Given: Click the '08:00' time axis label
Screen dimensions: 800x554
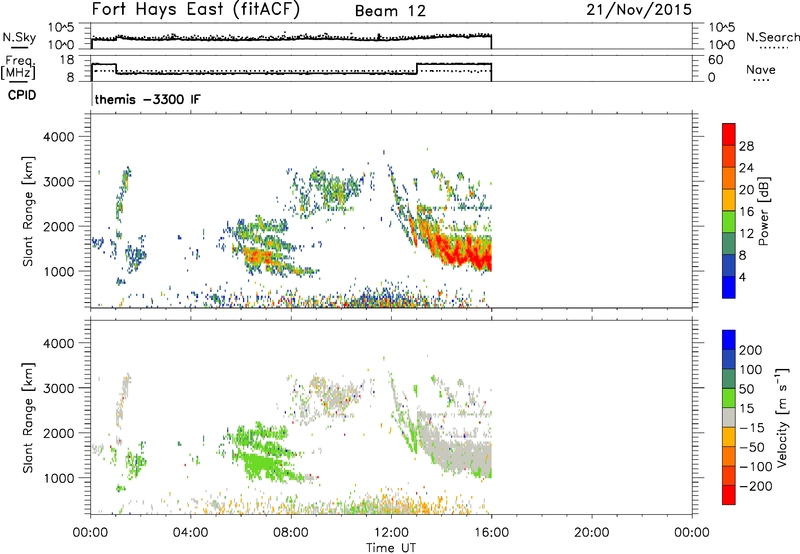Looking at the screenshot, I should coord(291,533).
